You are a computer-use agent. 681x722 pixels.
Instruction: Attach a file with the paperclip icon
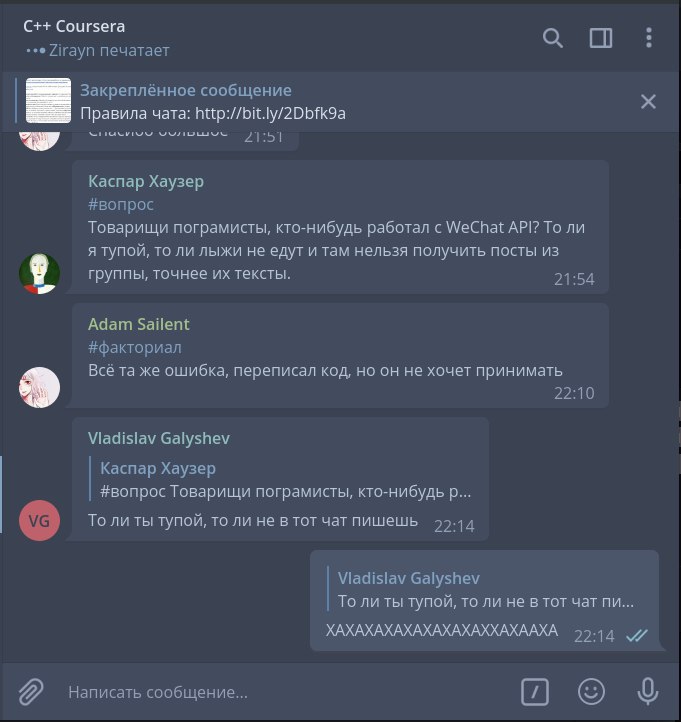pyautogui.click(x=31, y=692)
